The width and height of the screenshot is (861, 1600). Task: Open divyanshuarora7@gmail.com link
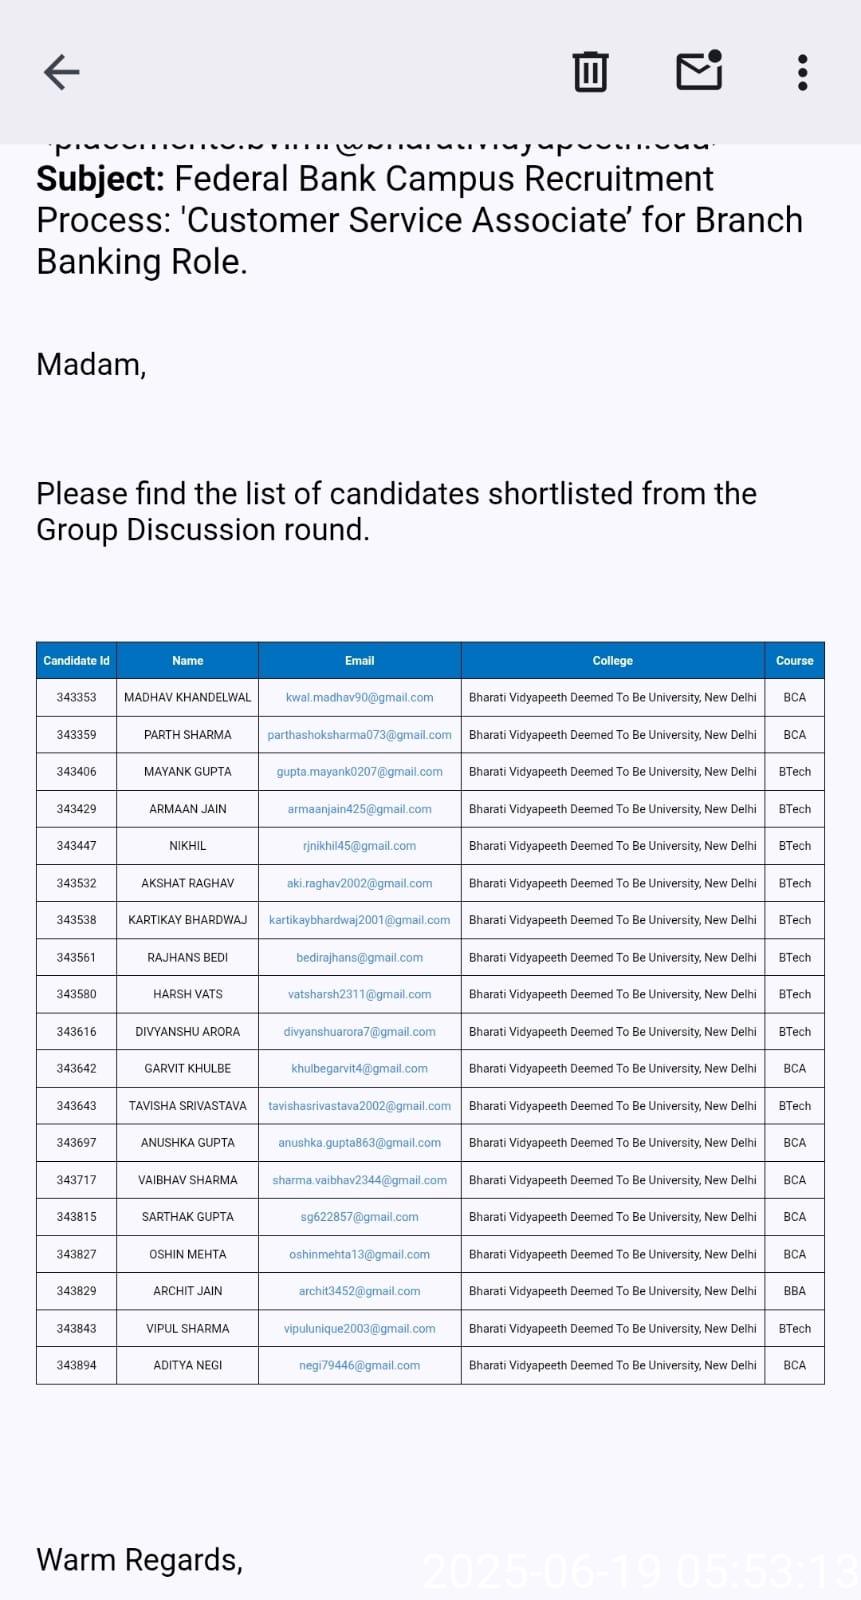[359, 1032]
